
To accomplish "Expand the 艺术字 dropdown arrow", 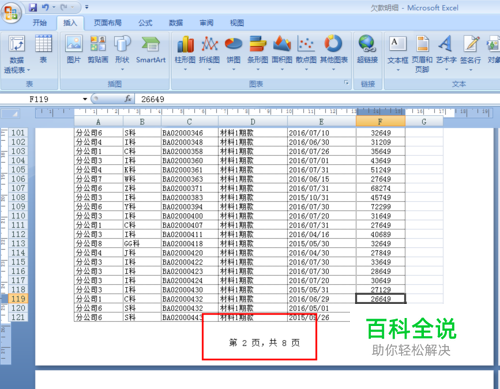I will 446,70.
